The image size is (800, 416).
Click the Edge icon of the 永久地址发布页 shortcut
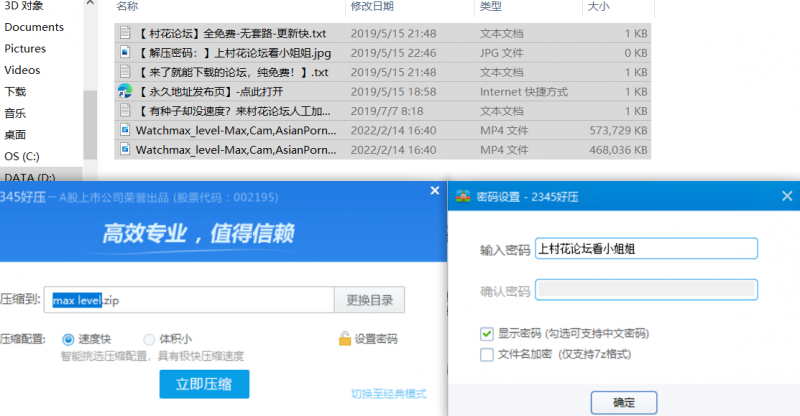coord(124,91)
